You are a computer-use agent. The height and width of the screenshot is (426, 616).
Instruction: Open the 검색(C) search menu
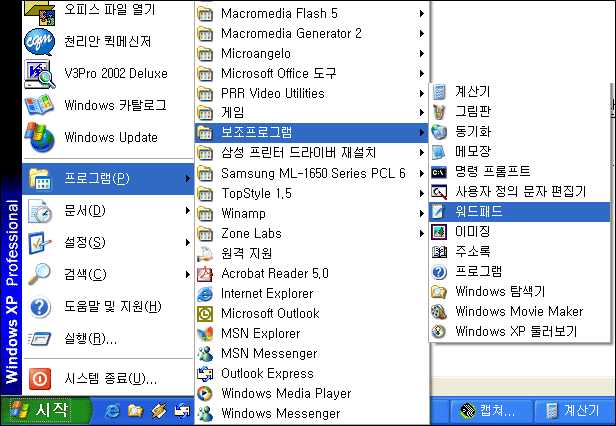click(108, 275)
